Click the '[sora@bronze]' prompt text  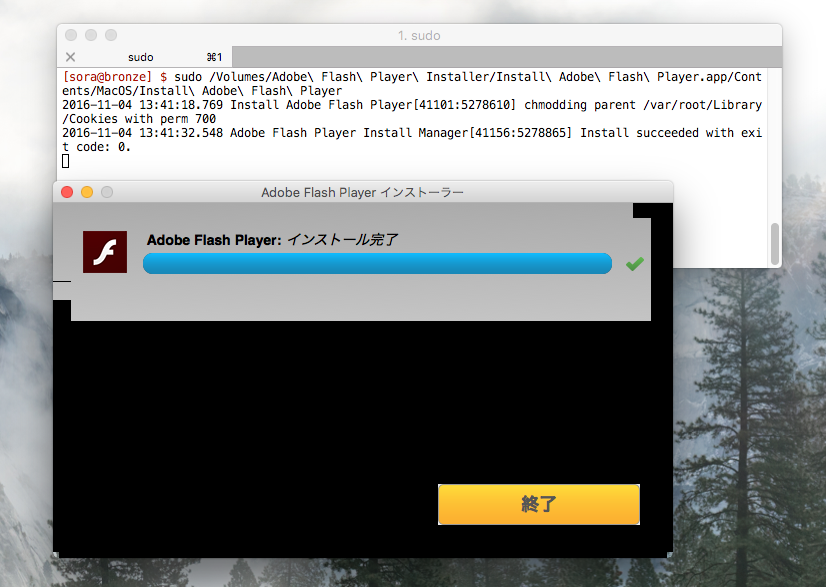(x=107, y=77)
